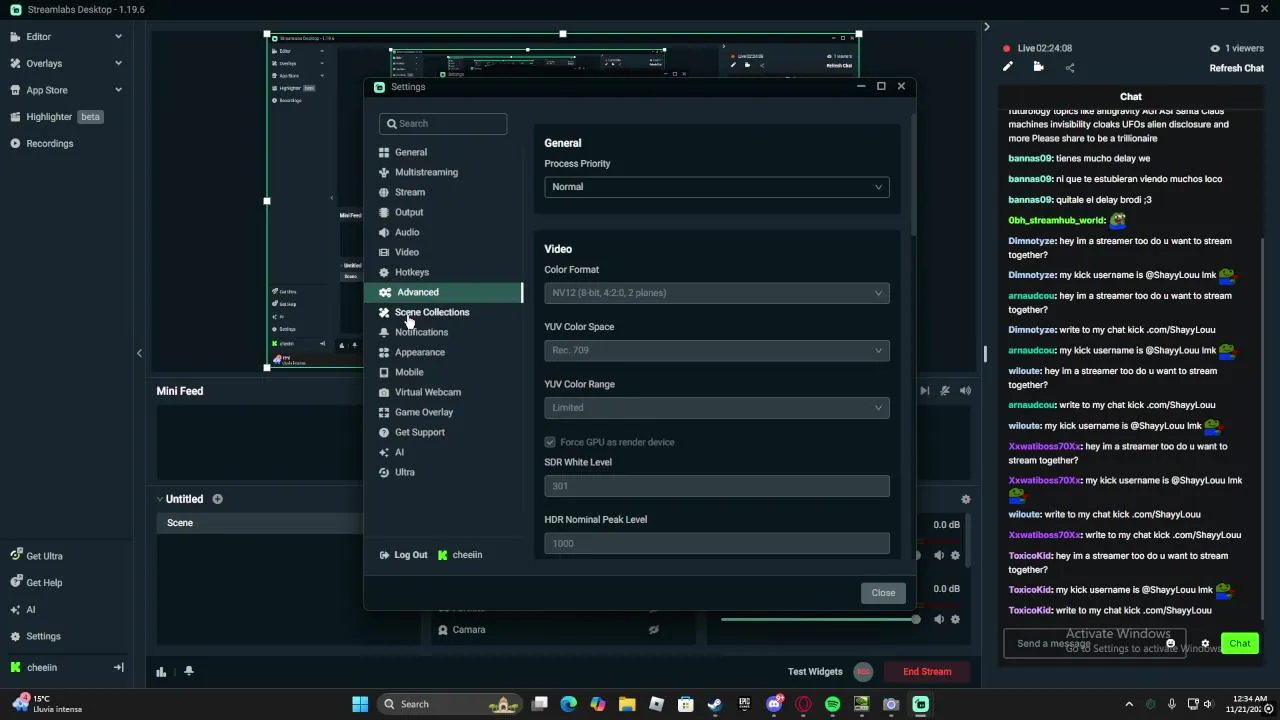The image size is (1280, 720).
Task: Click the settings Search field
Action: (443, 124)
